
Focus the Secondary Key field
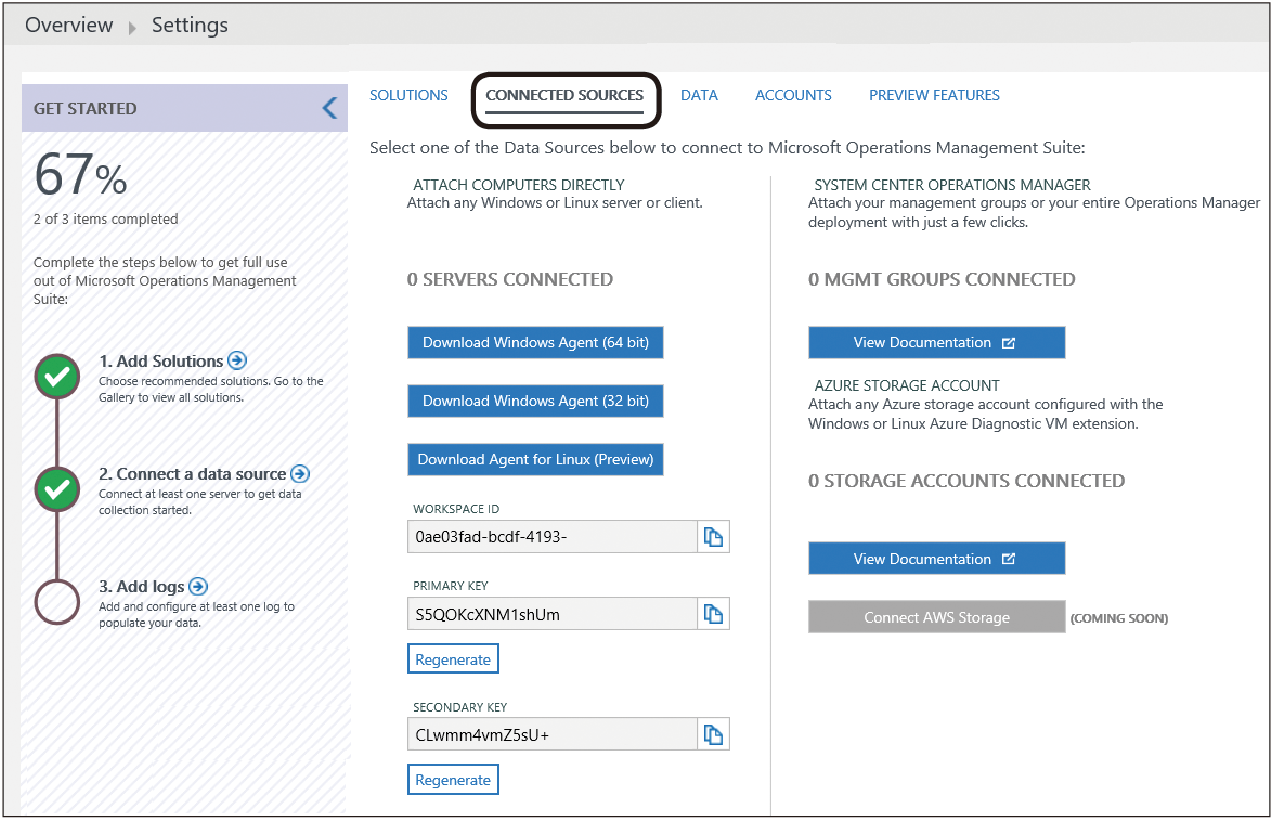click(553, 735)
